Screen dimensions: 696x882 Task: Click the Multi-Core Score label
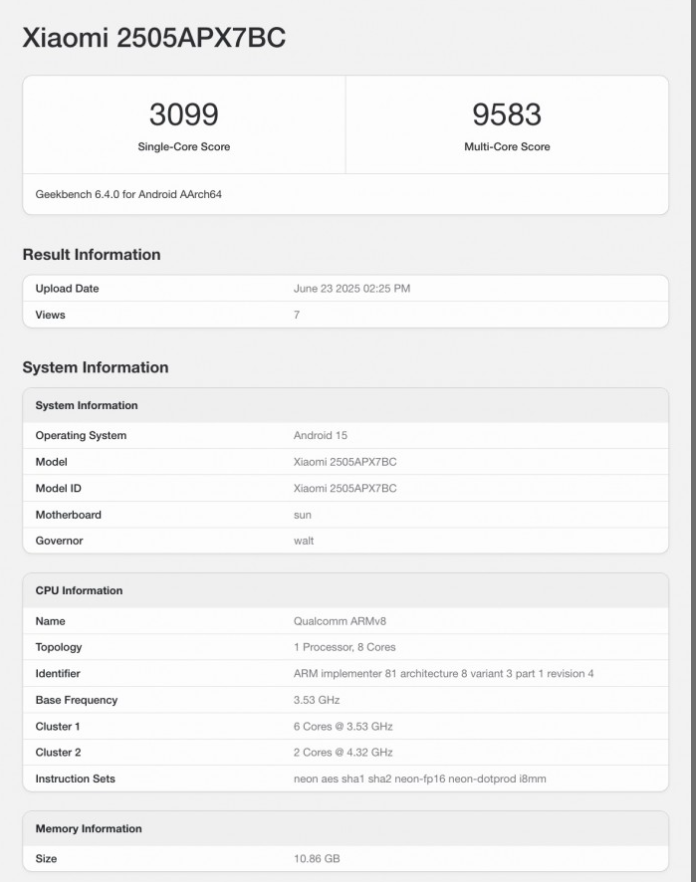pos(507,147)
